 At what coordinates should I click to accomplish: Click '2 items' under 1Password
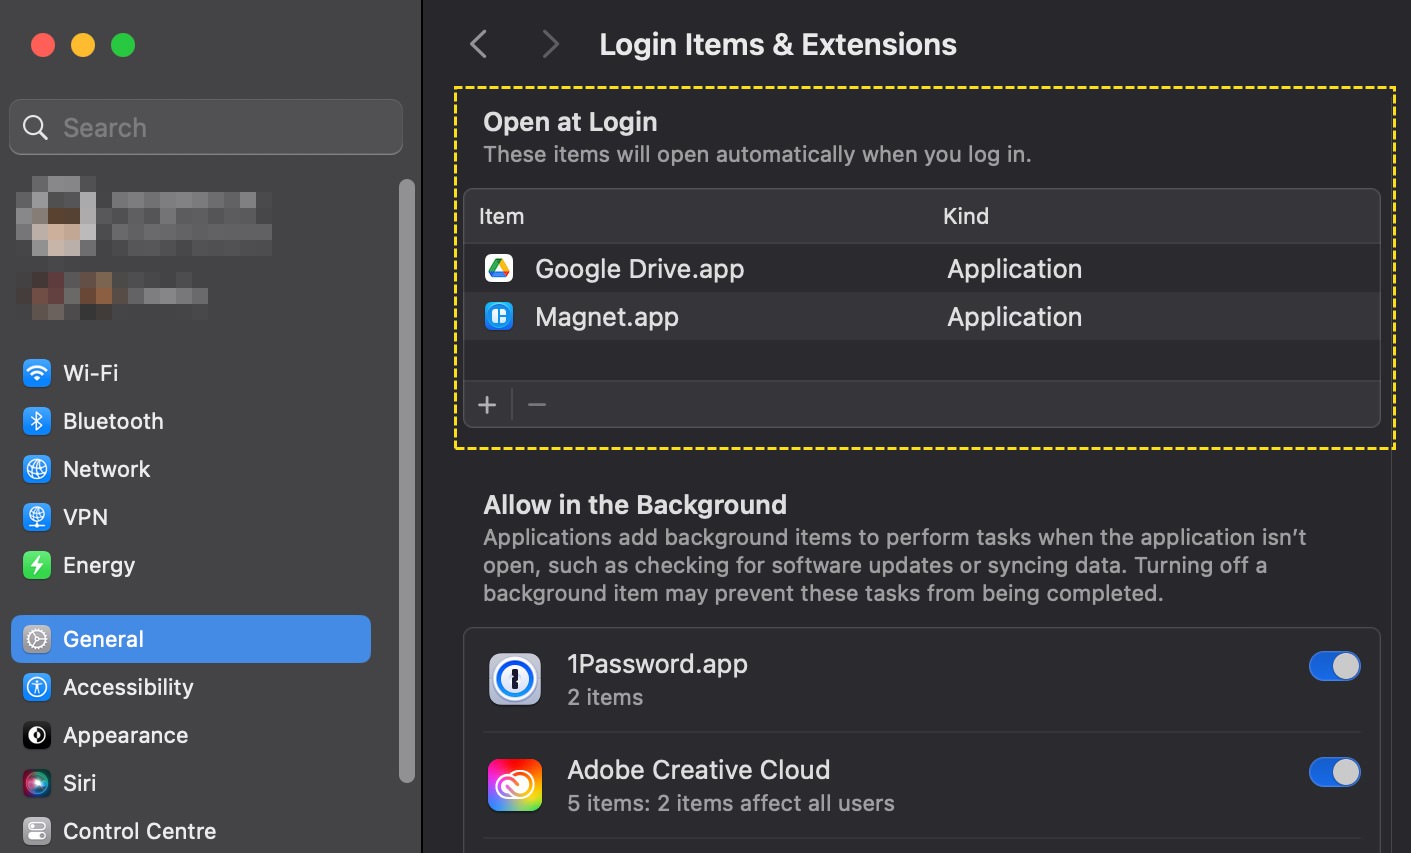[605, 697]
